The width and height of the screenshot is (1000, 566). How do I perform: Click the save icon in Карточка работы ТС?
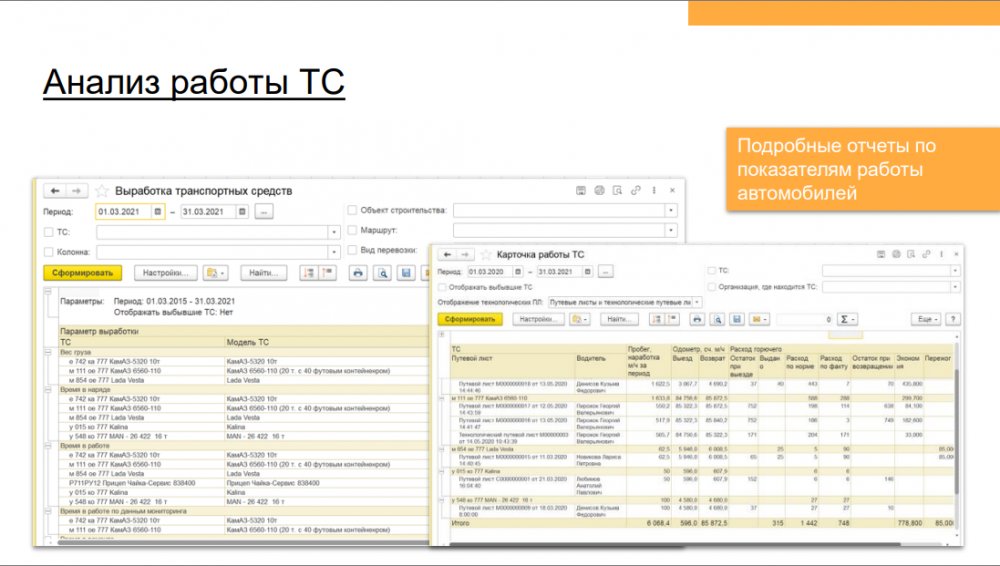[x=736, y=319]
